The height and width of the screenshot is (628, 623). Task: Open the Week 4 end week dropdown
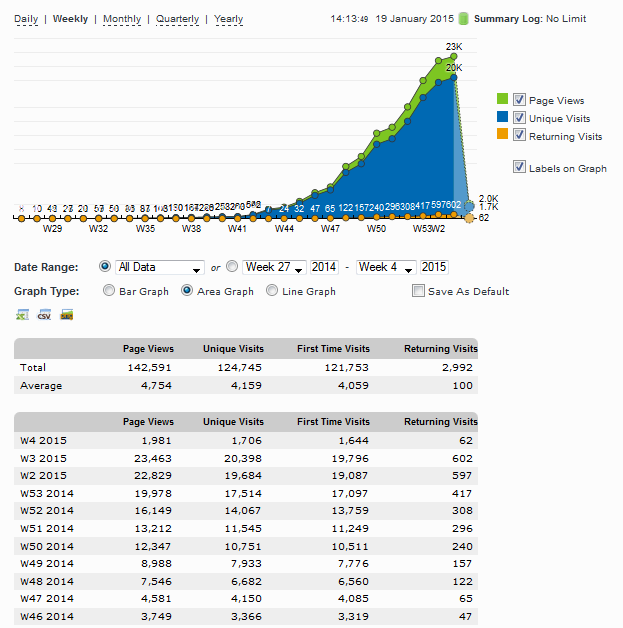pyautogui.click(x=386, y=267)
